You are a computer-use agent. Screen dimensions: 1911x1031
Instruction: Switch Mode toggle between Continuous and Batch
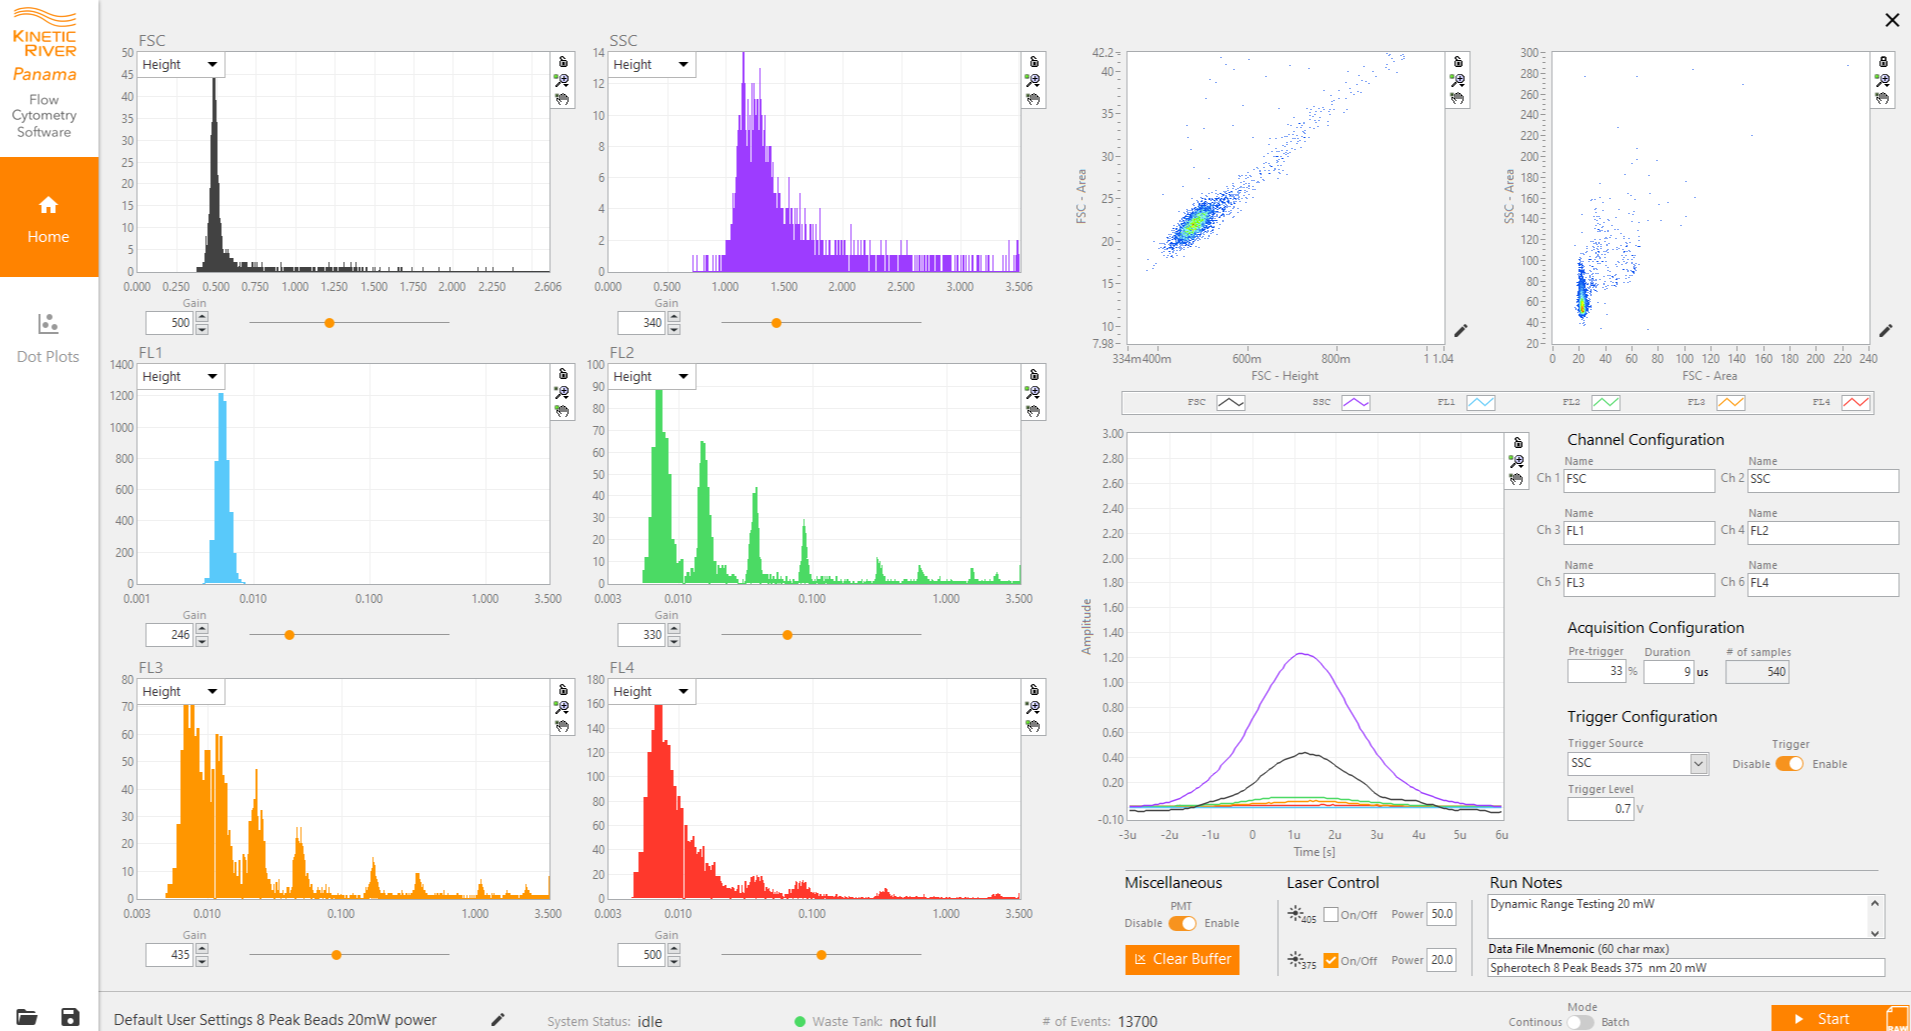tap(1580, 1022)
